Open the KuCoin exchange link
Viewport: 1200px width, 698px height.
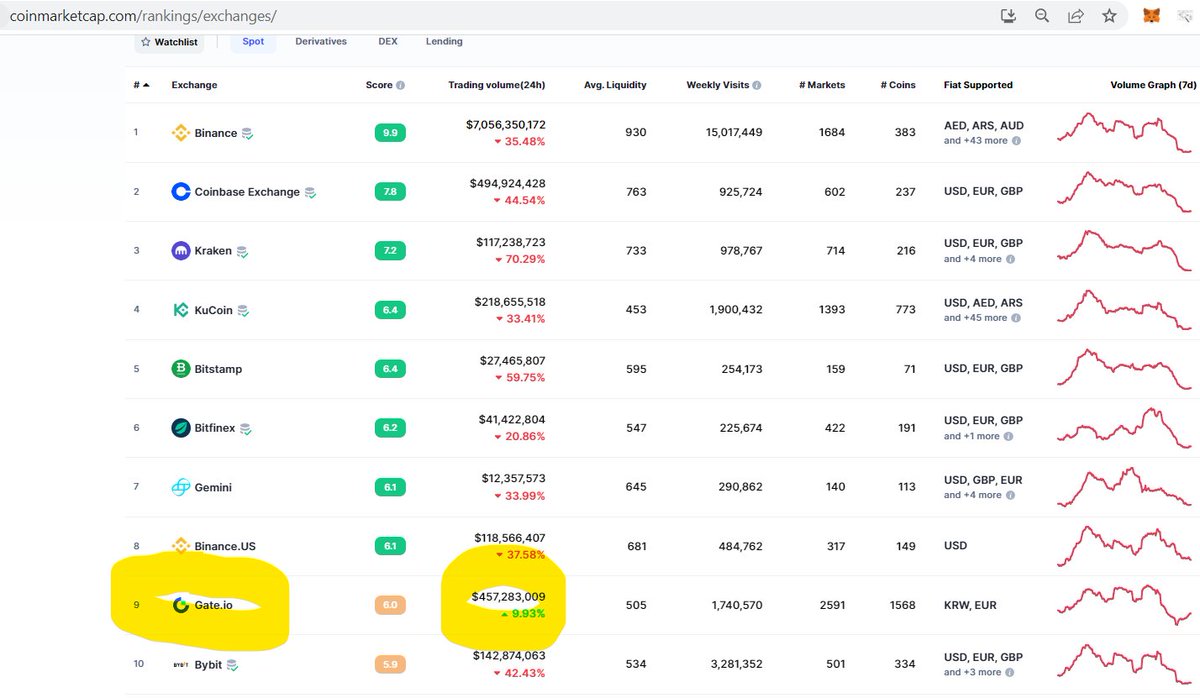214,310
